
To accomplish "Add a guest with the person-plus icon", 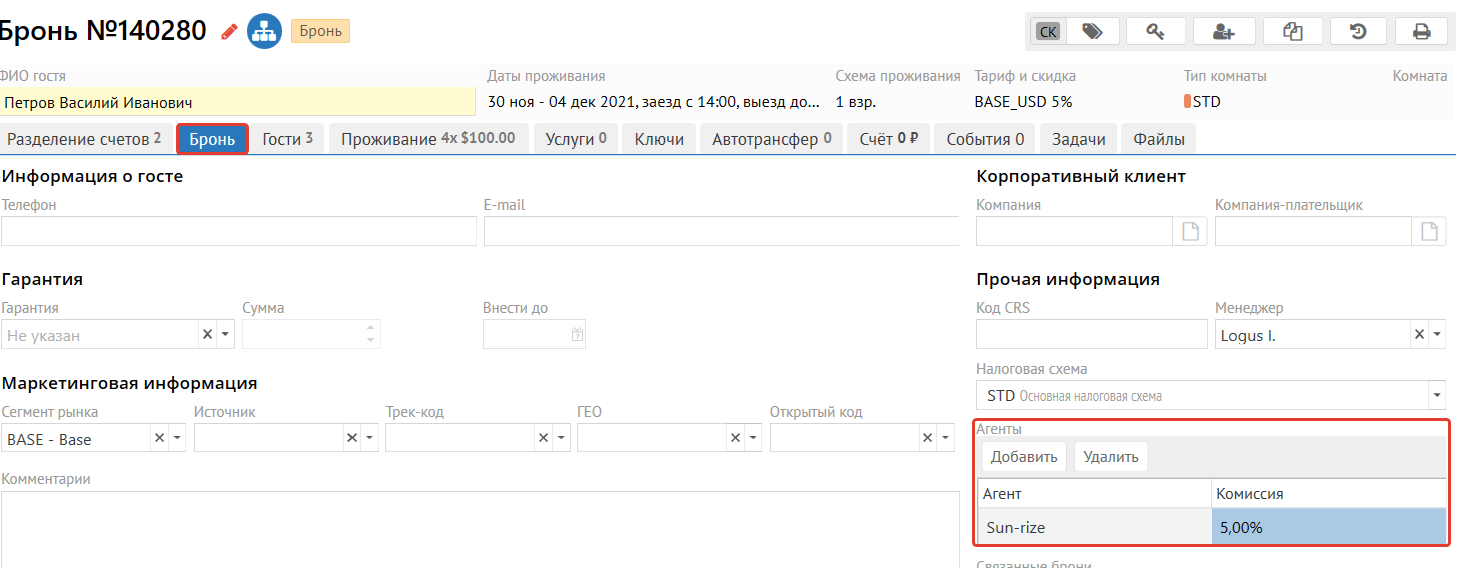I will [x=1223, y=31].
